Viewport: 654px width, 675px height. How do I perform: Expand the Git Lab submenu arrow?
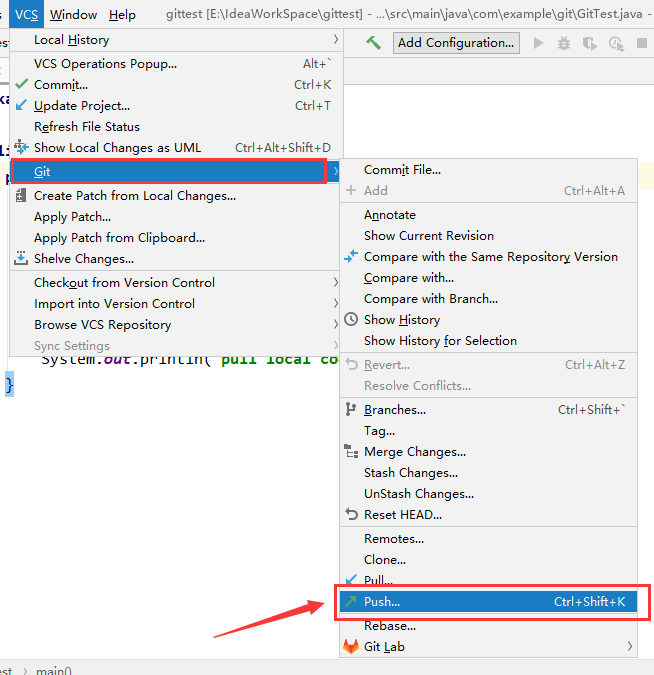629,646
